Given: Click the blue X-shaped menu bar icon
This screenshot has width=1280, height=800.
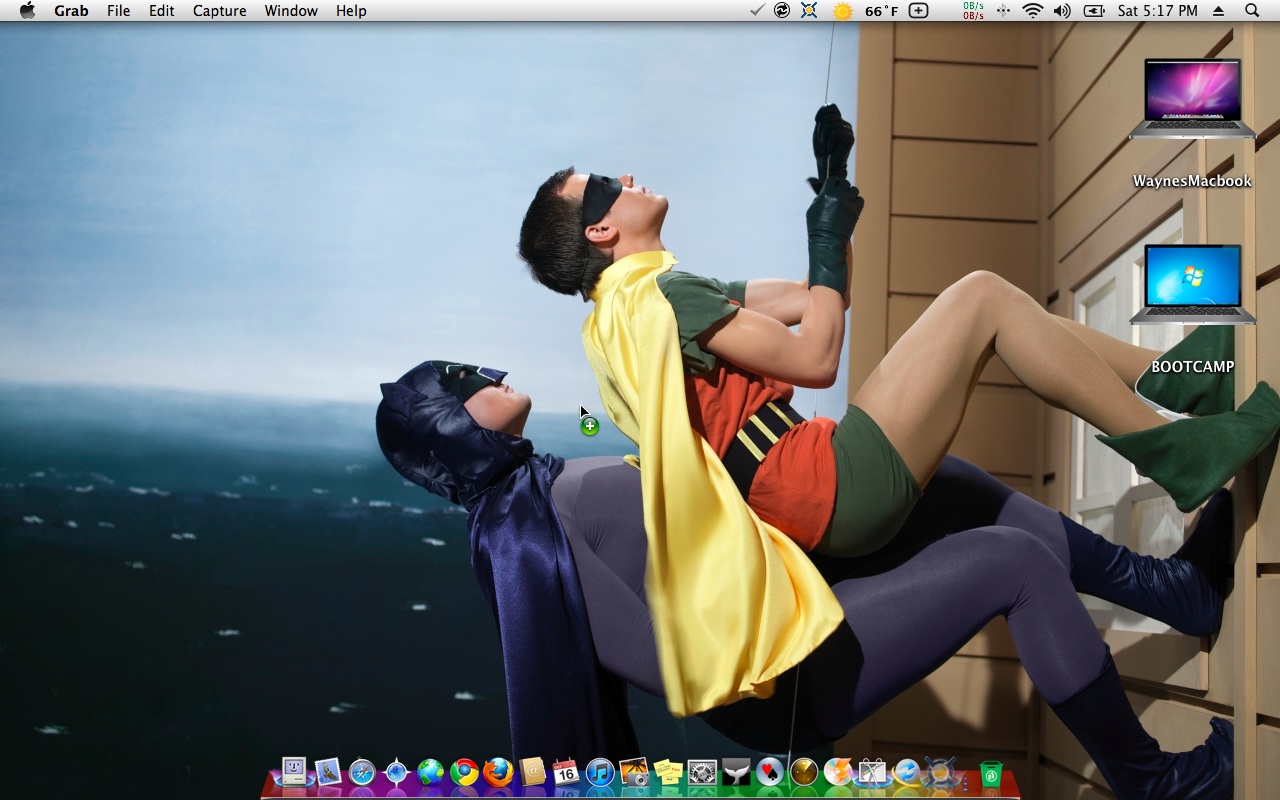Looking at the screenshot, I should point(809,11).
